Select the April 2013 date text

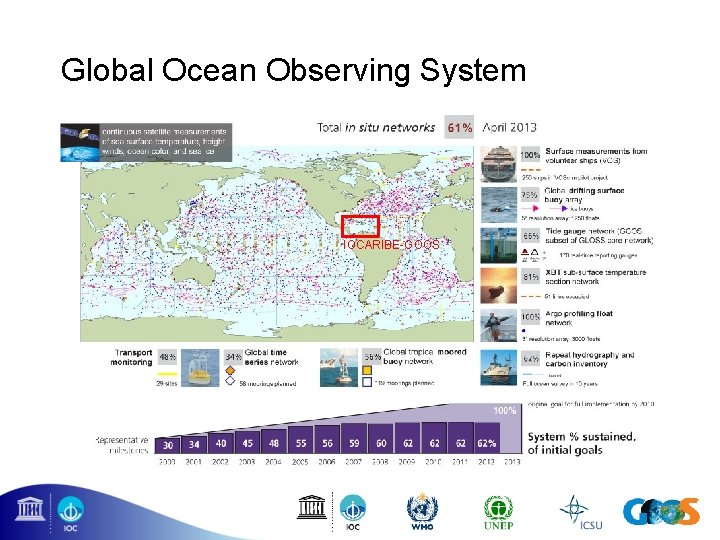click(509, 127)
